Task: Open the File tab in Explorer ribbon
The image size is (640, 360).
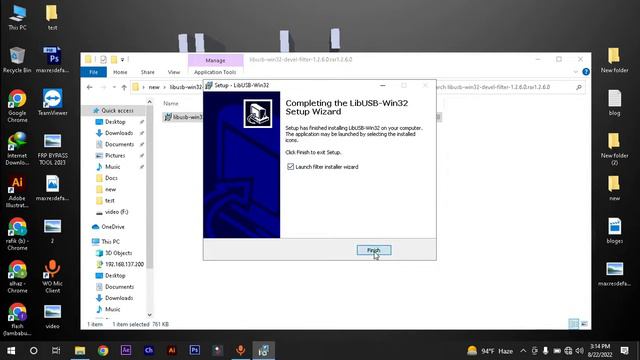Action: coord(93,72)
